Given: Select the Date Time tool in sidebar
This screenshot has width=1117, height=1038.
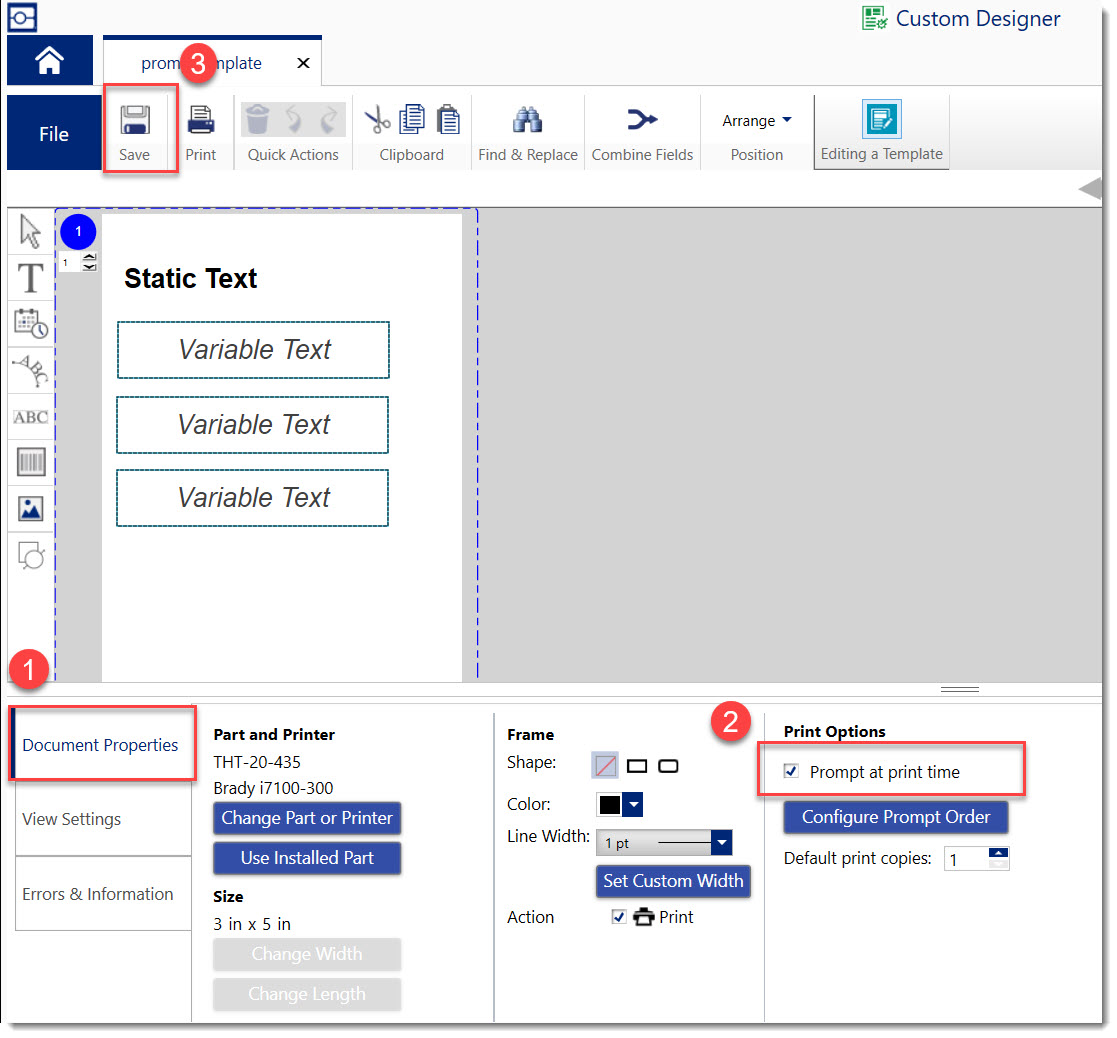Looking at the screenshot, I should (31, 324).
